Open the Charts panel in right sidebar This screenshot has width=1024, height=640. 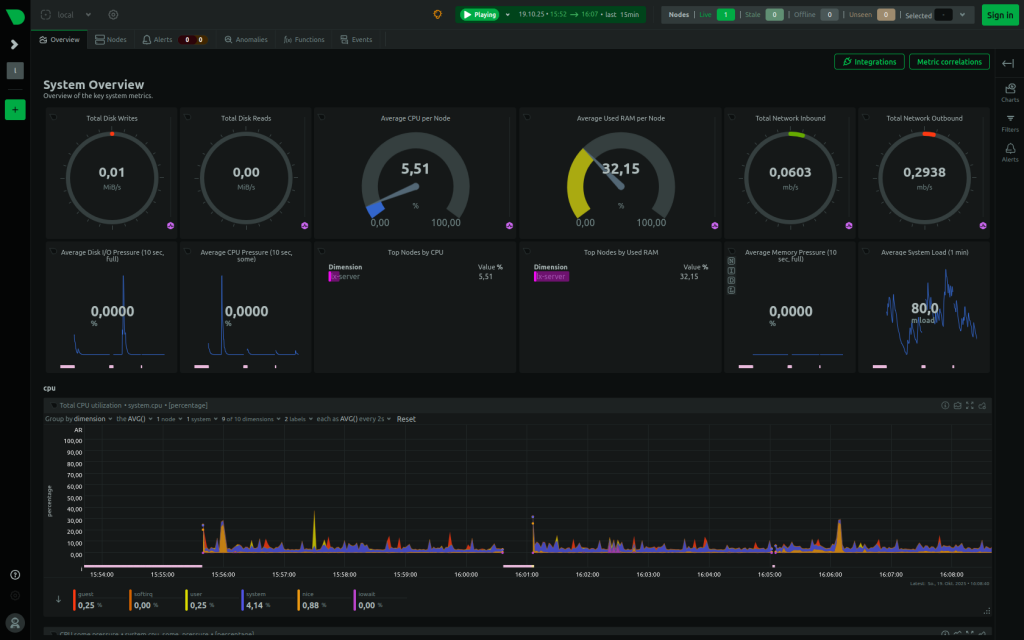tap(1009, 92)
